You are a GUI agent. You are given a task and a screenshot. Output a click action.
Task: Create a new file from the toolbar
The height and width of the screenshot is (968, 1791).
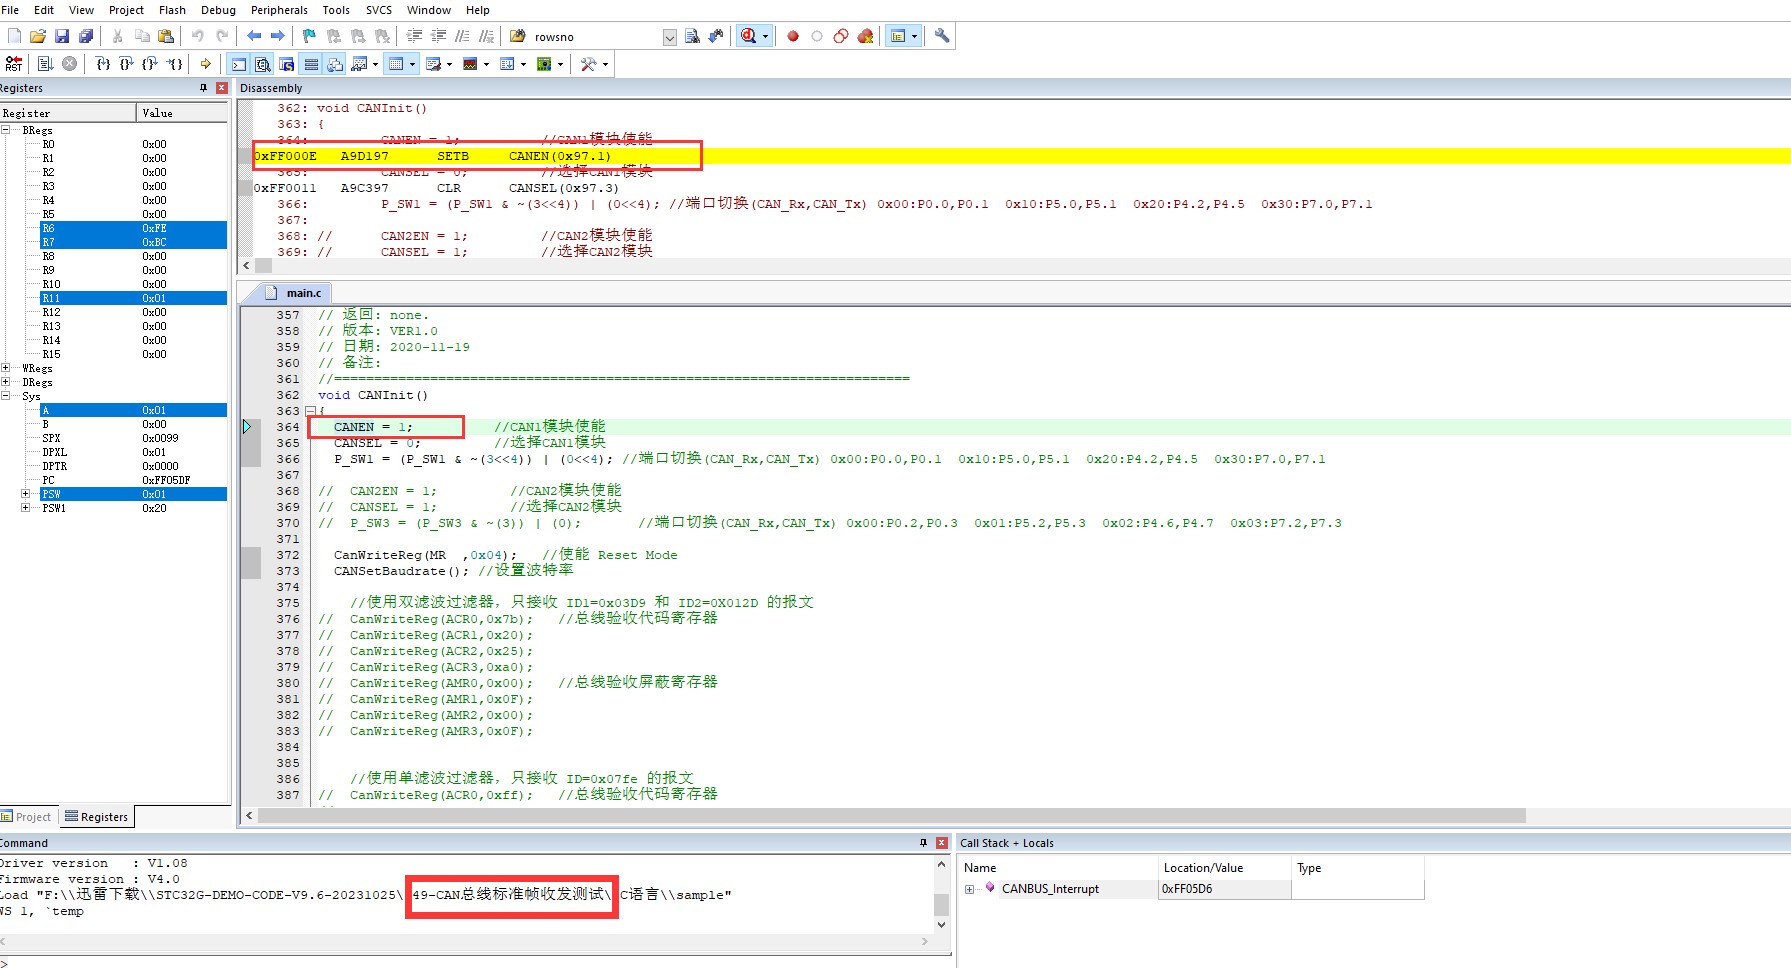tap(14, 36)
